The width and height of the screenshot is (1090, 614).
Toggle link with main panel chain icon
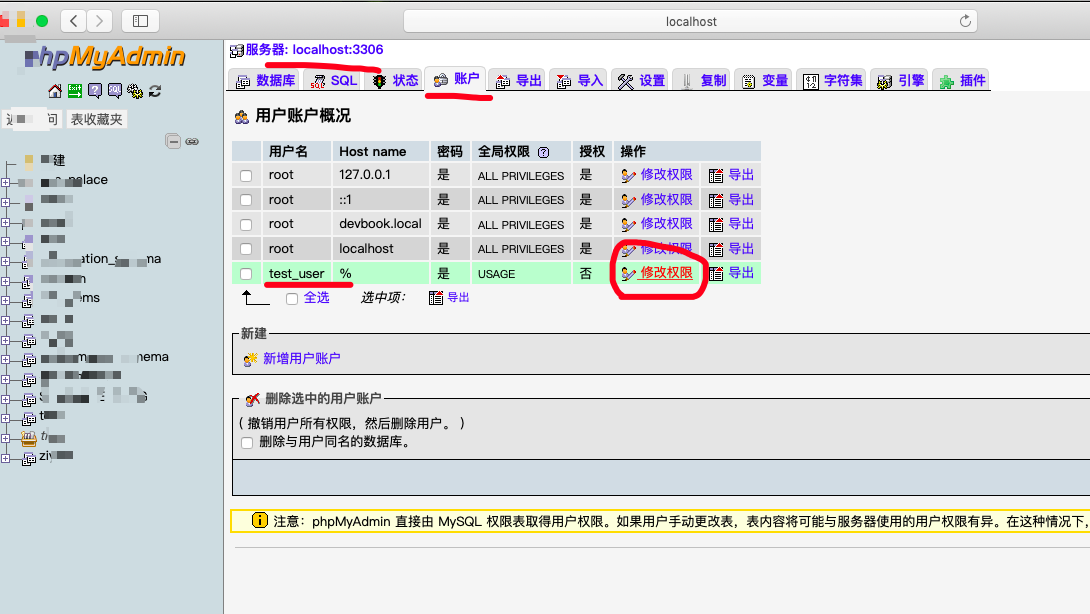coord(193,141)
